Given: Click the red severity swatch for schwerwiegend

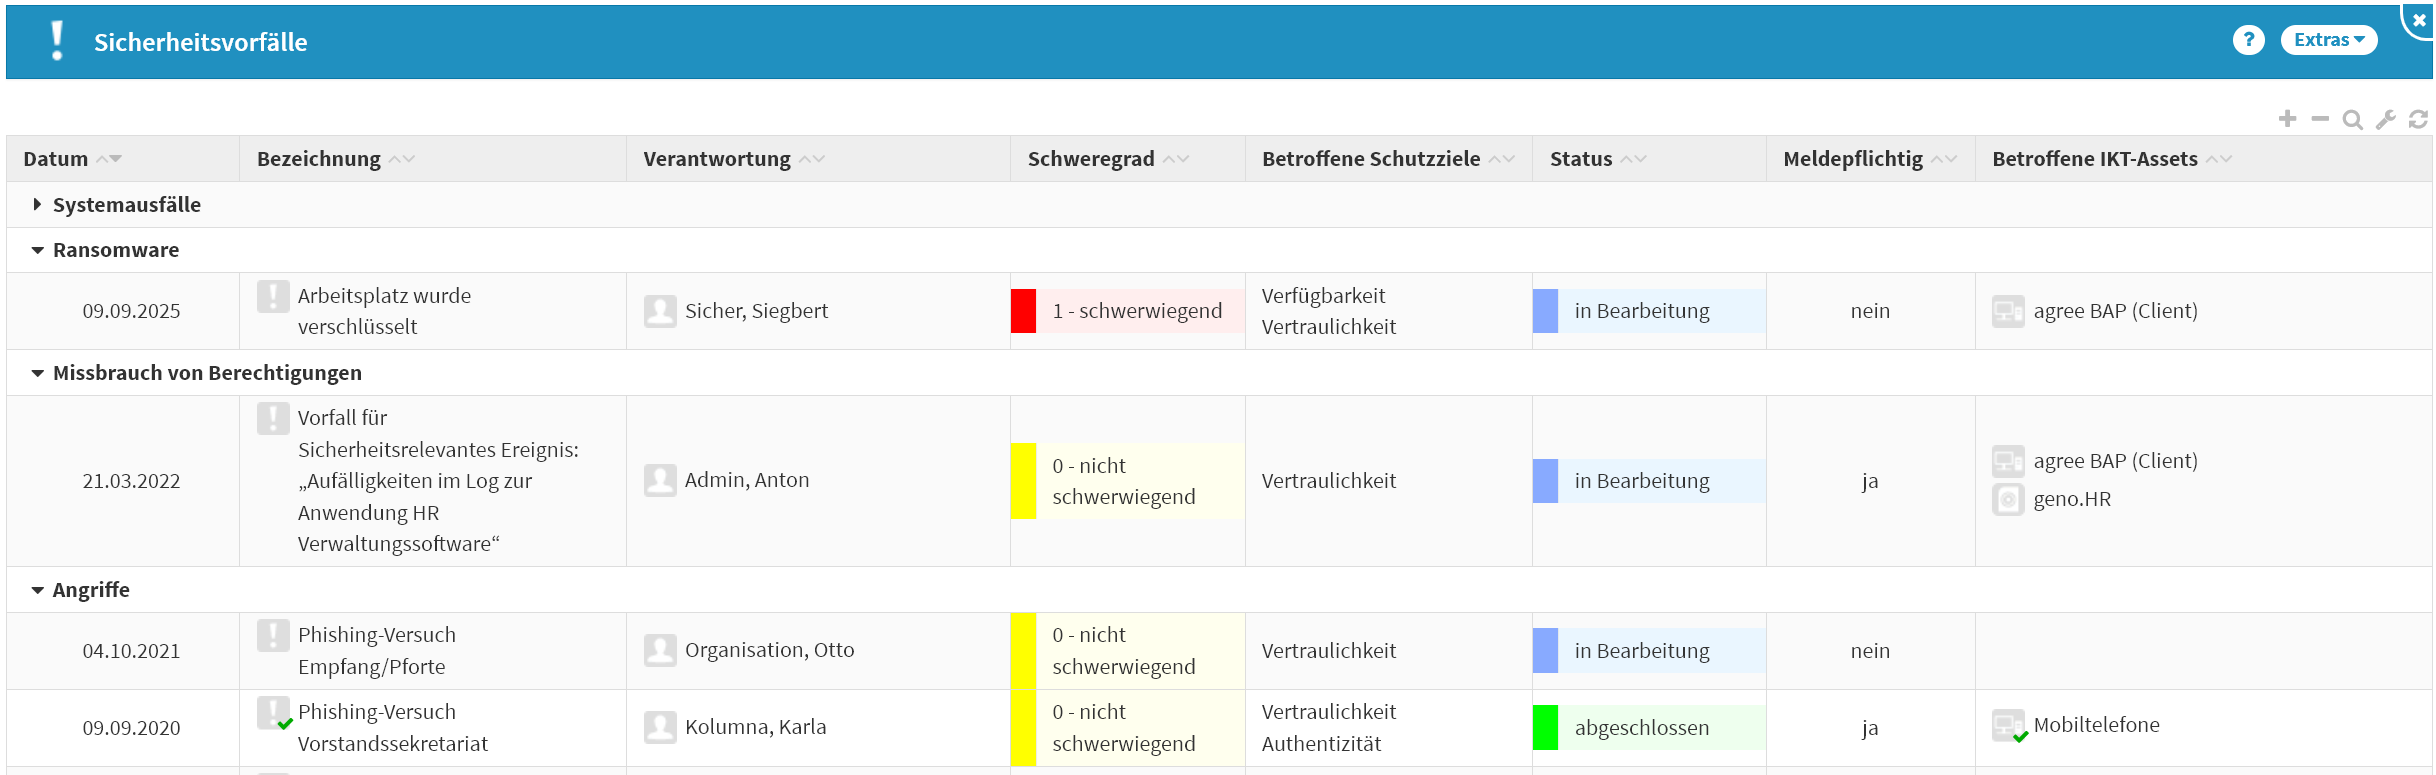Looking at the screenshot, I should pyautogui.click(x=1023, y=311).
